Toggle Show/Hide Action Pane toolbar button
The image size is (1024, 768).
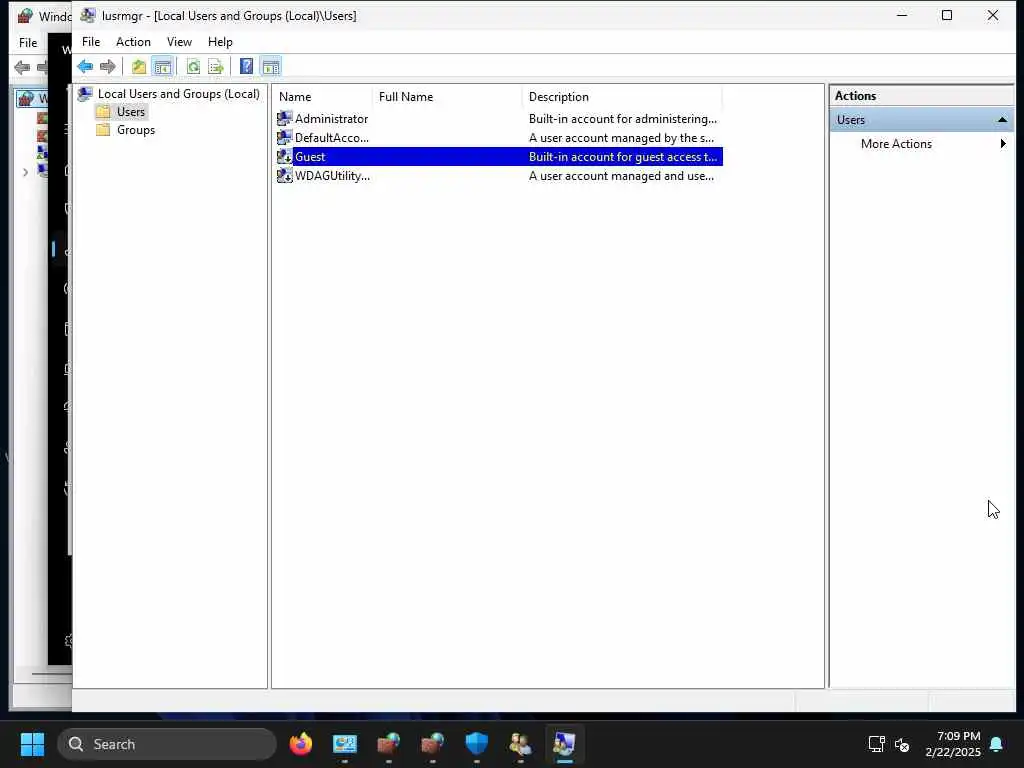(270, 66)
